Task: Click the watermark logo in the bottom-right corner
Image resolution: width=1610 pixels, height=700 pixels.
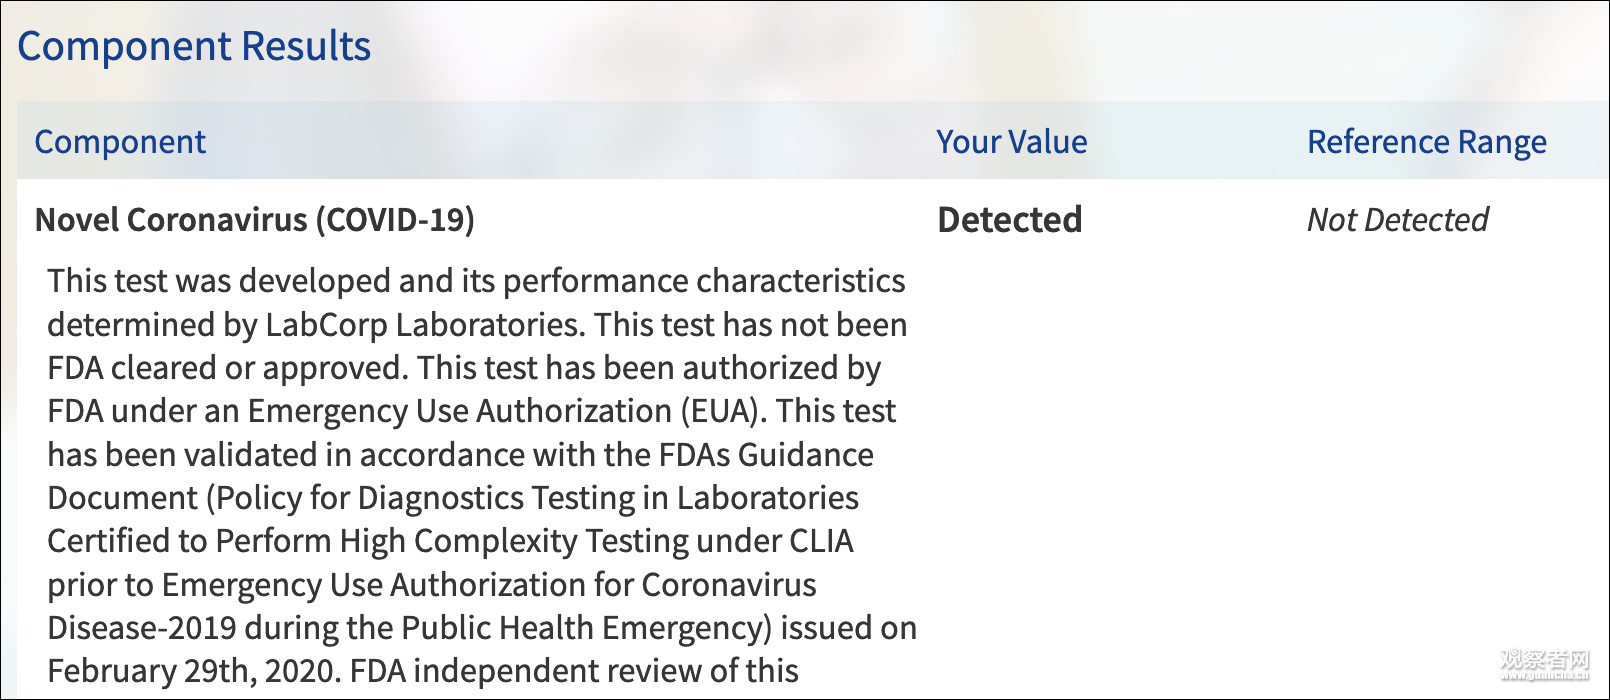Action: point(1544,662)
